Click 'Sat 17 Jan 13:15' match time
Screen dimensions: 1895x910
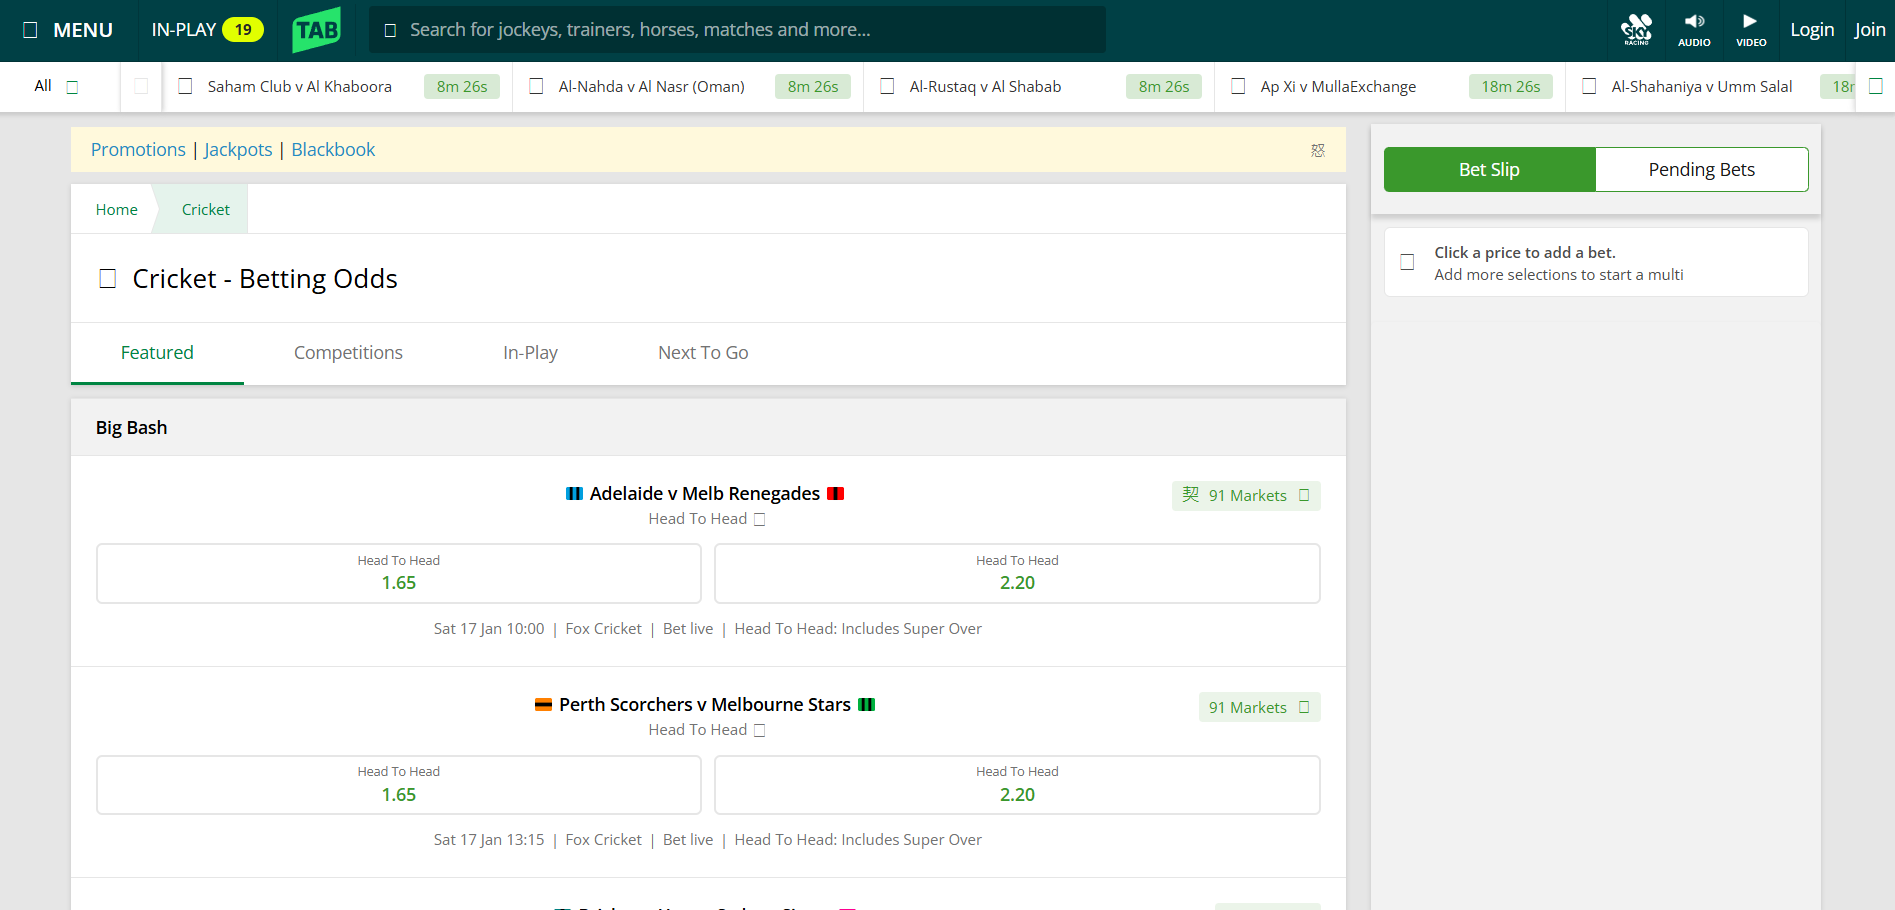[489, 840]
